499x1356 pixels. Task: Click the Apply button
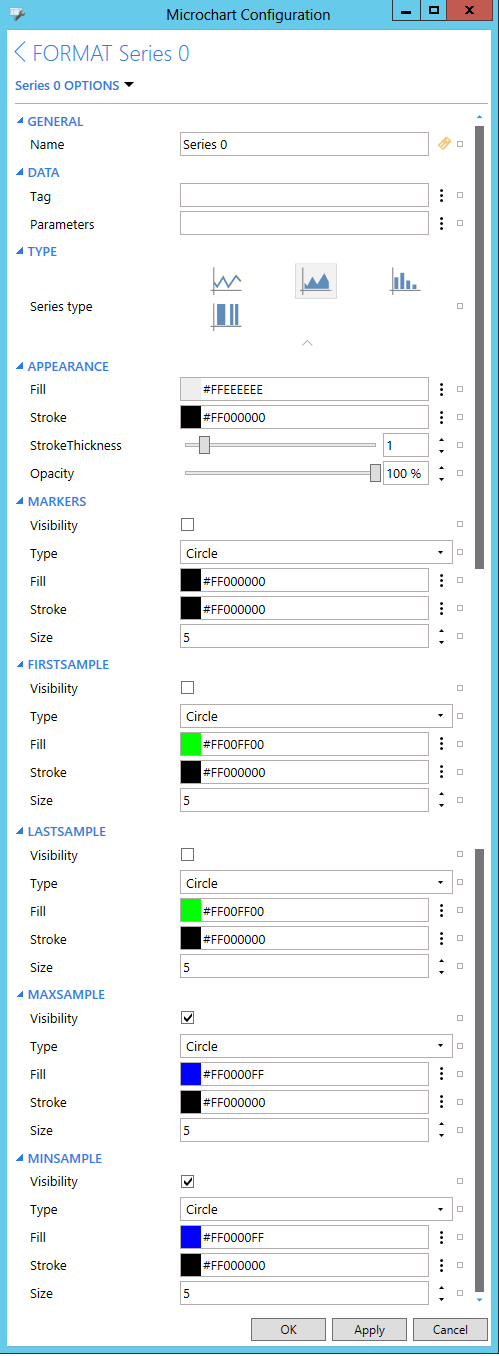click(370, 1329)
